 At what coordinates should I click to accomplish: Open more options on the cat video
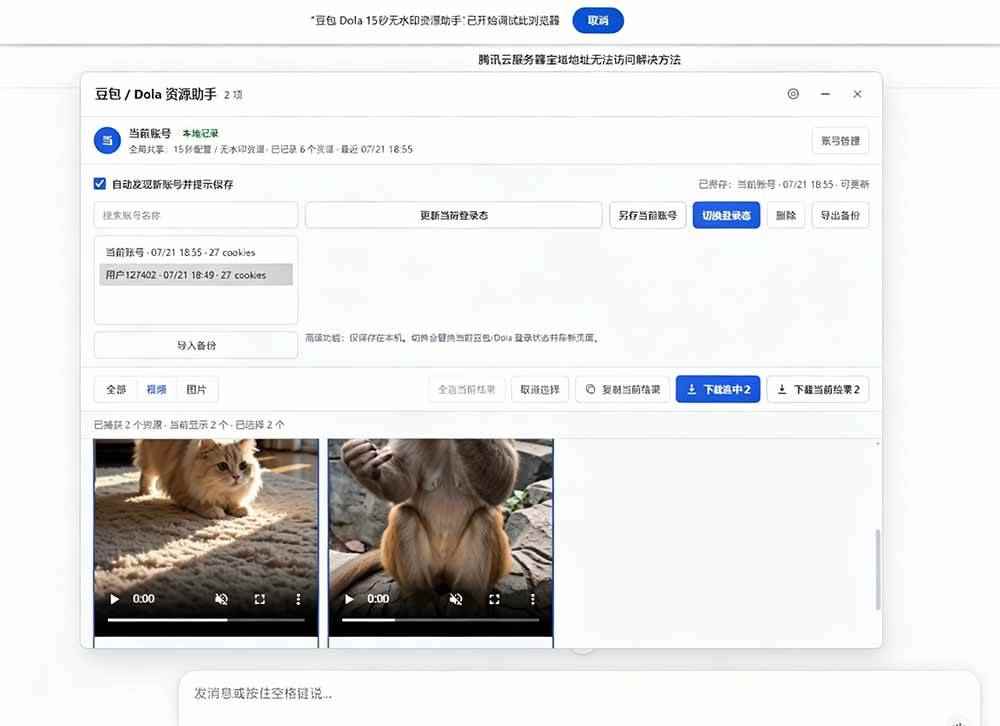point(298,599)
